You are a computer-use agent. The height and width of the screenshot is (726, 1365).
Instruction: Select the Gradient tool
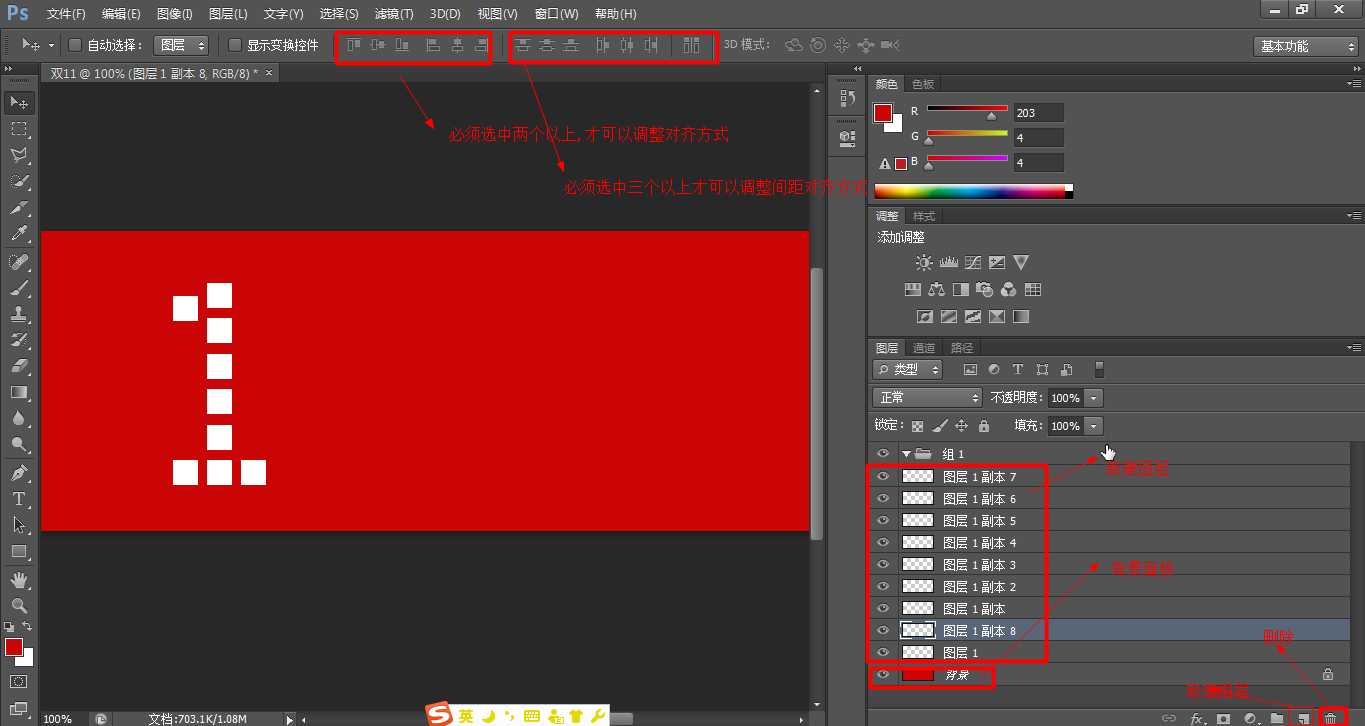19,392
